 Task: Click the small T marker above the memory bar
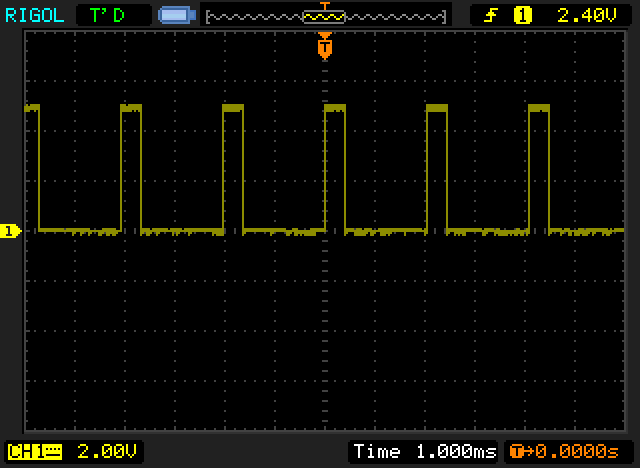click(x=323, y=5)
